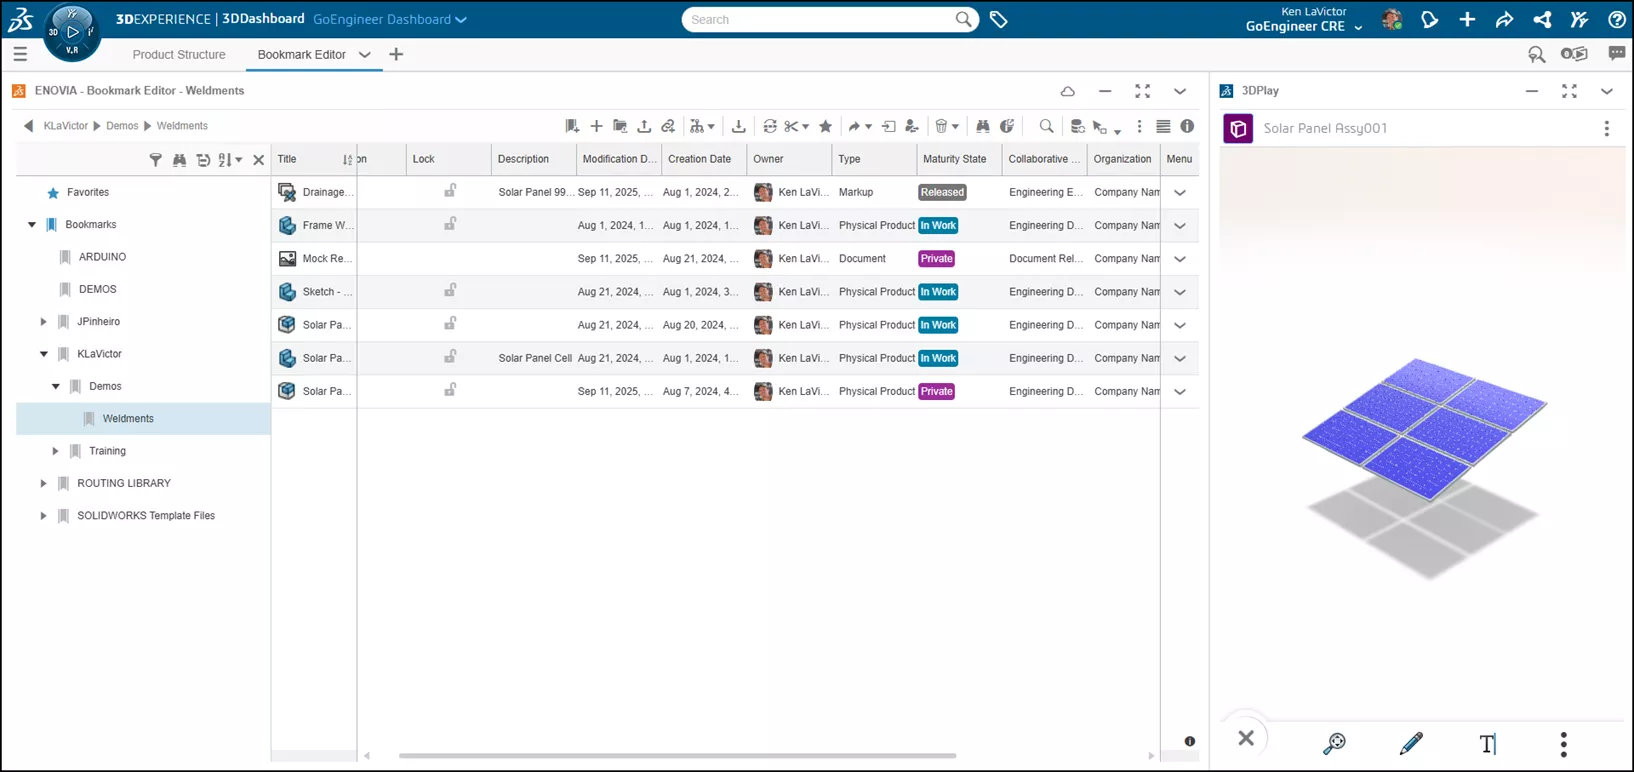
Task: Sort by Modification Date column header
Action: (x=618, y=159)
